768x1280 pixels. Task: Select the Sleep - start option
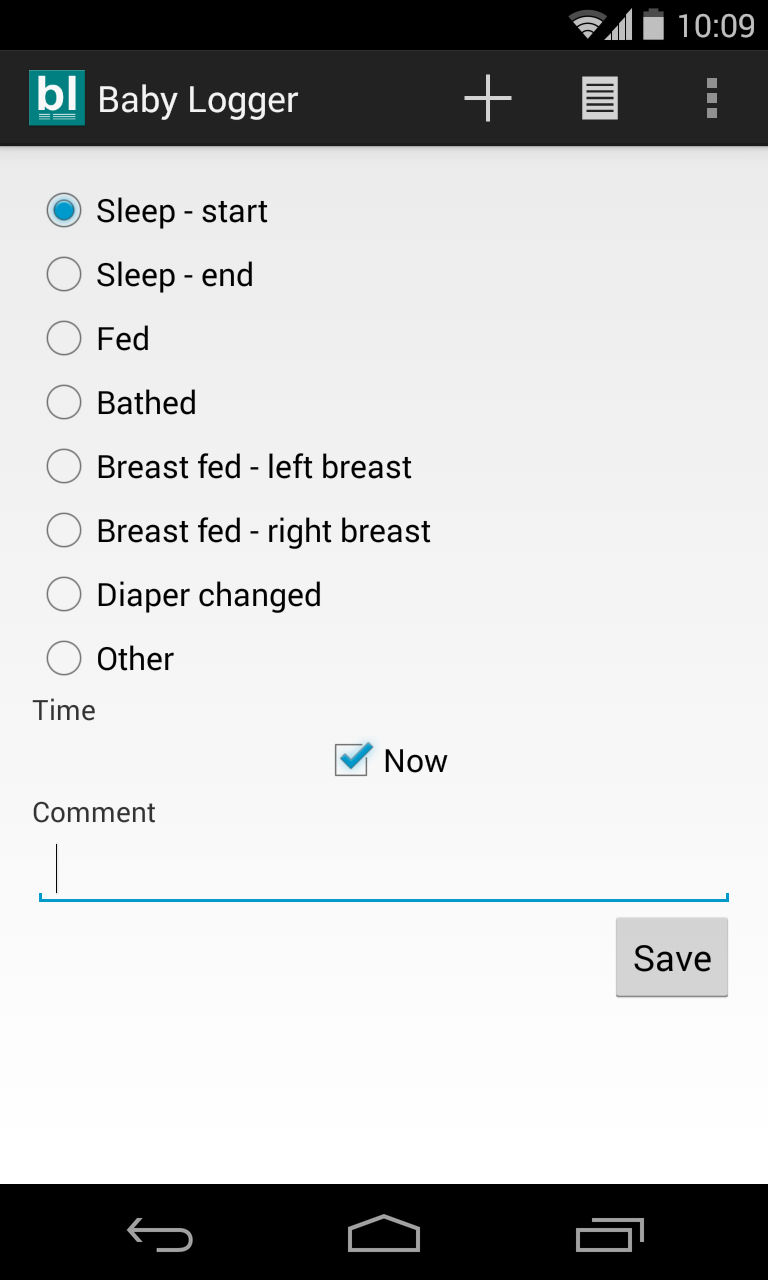point(64,211)
